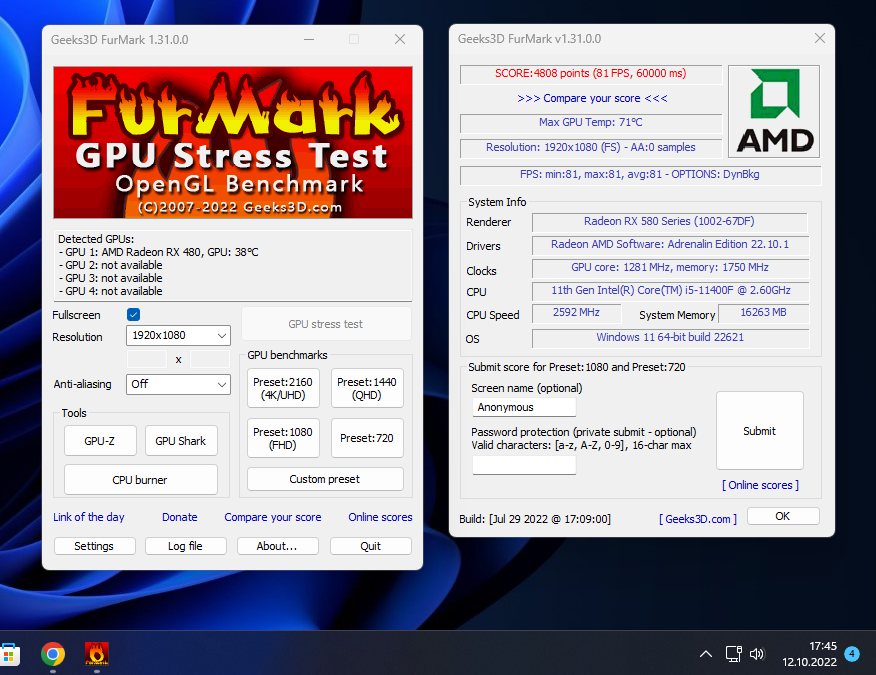Submit the benchmark score
876x675 pixels.
click(x=760, y=431)
